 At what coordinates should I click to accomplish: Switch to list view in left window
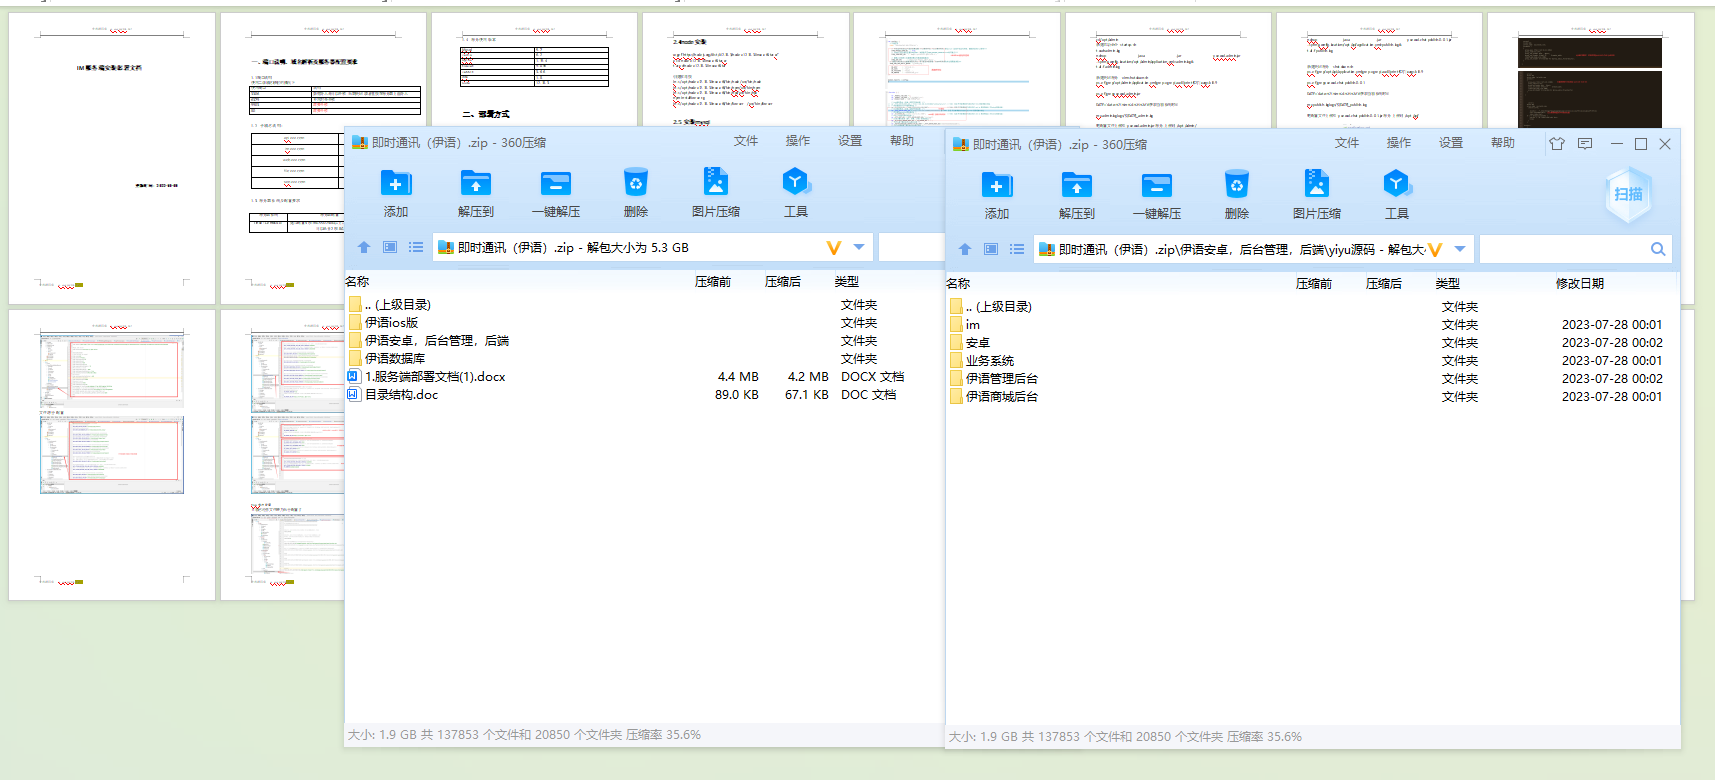[x=416, y=247]
